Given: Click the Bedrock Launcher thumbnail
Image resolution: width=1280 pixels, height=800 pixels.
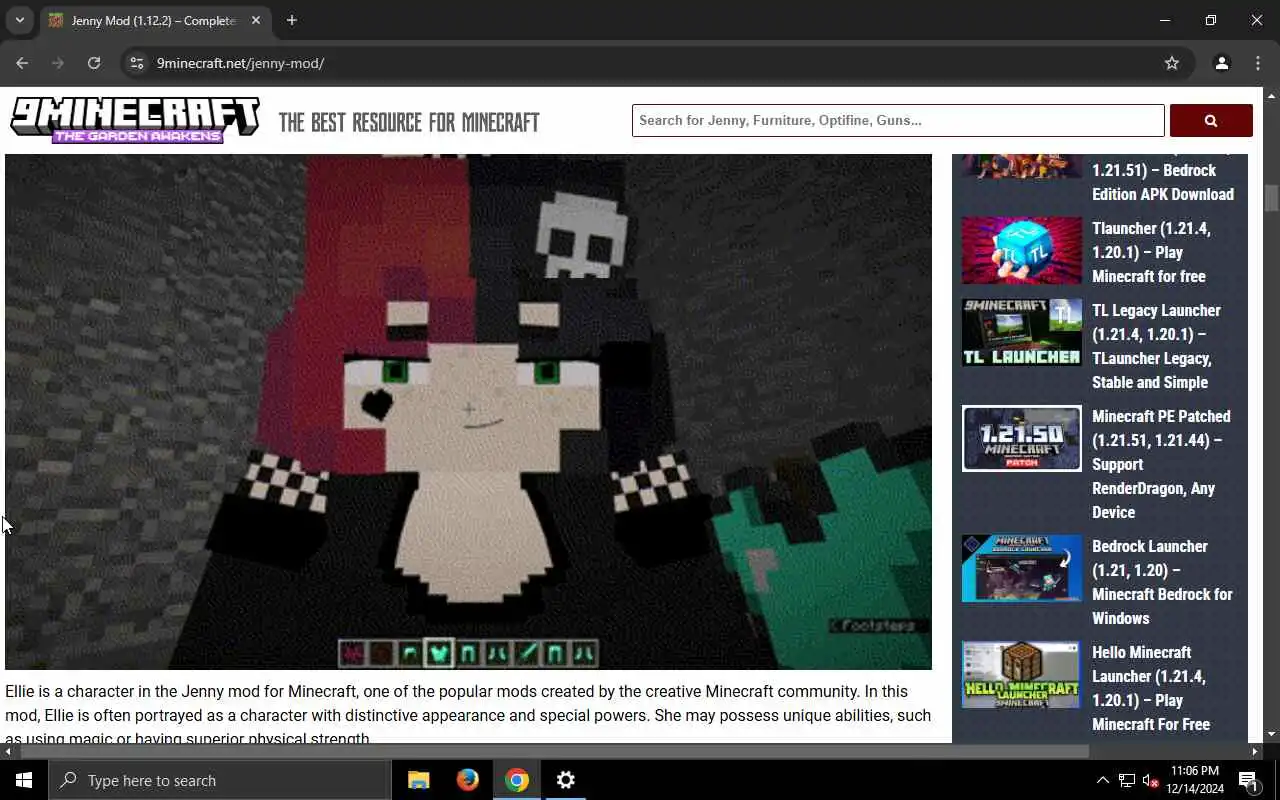Looking at the screenshot, I should pos(1021,568).
